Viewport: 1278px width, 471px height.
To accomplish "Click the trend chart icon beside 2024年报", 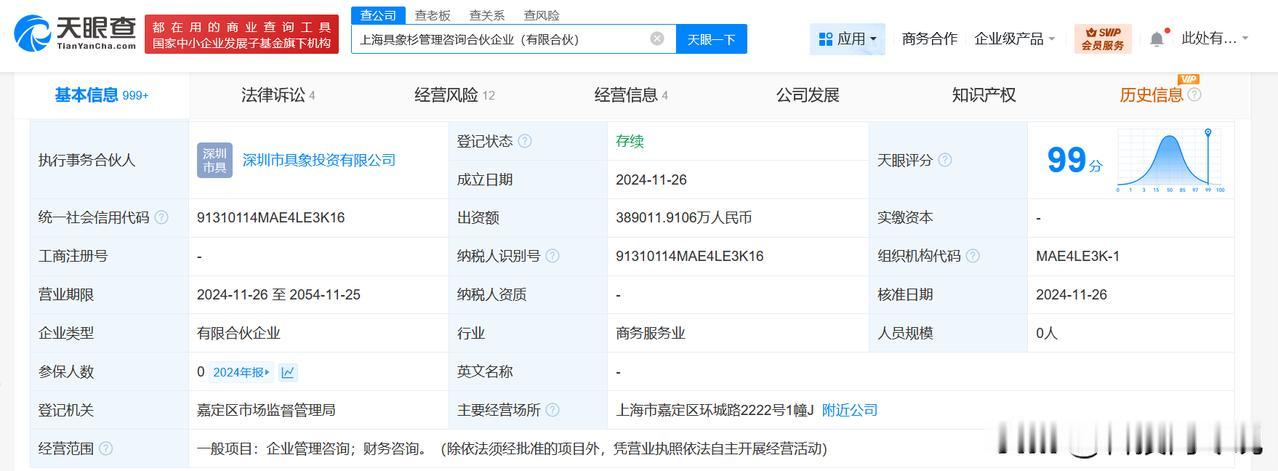I will tap(288, 372).
